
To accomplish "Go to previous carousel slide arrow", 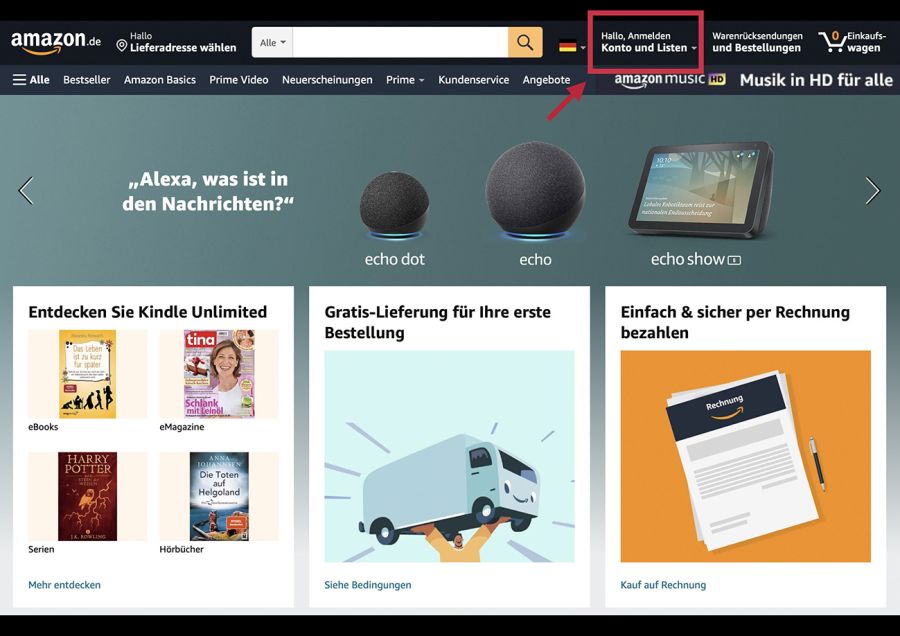I will tap(26, 191).
